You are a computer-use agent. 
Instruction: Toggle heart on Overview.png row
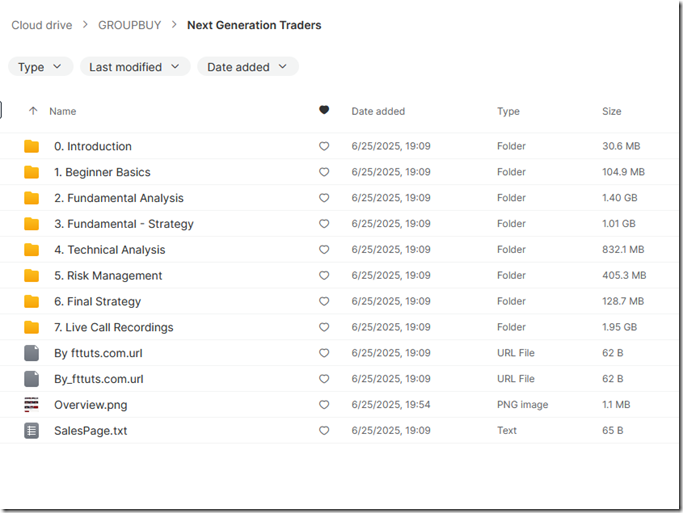coord(324,405)
